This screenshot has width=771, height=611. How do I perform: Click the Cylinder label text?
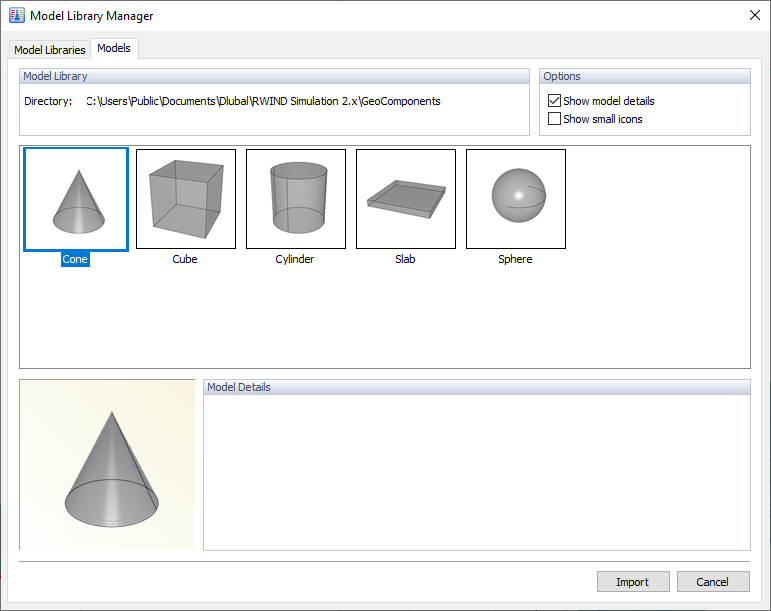click(x=295, y=259)
